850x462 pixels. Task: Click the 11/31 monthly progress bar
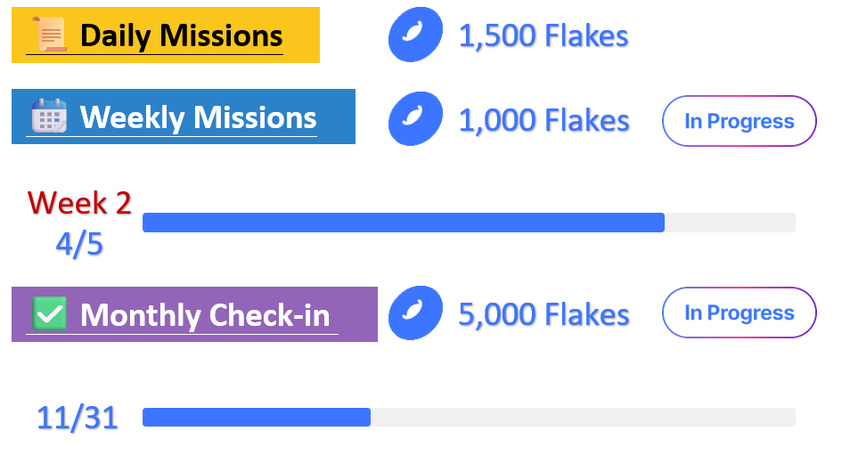click(x=469, y=417)
